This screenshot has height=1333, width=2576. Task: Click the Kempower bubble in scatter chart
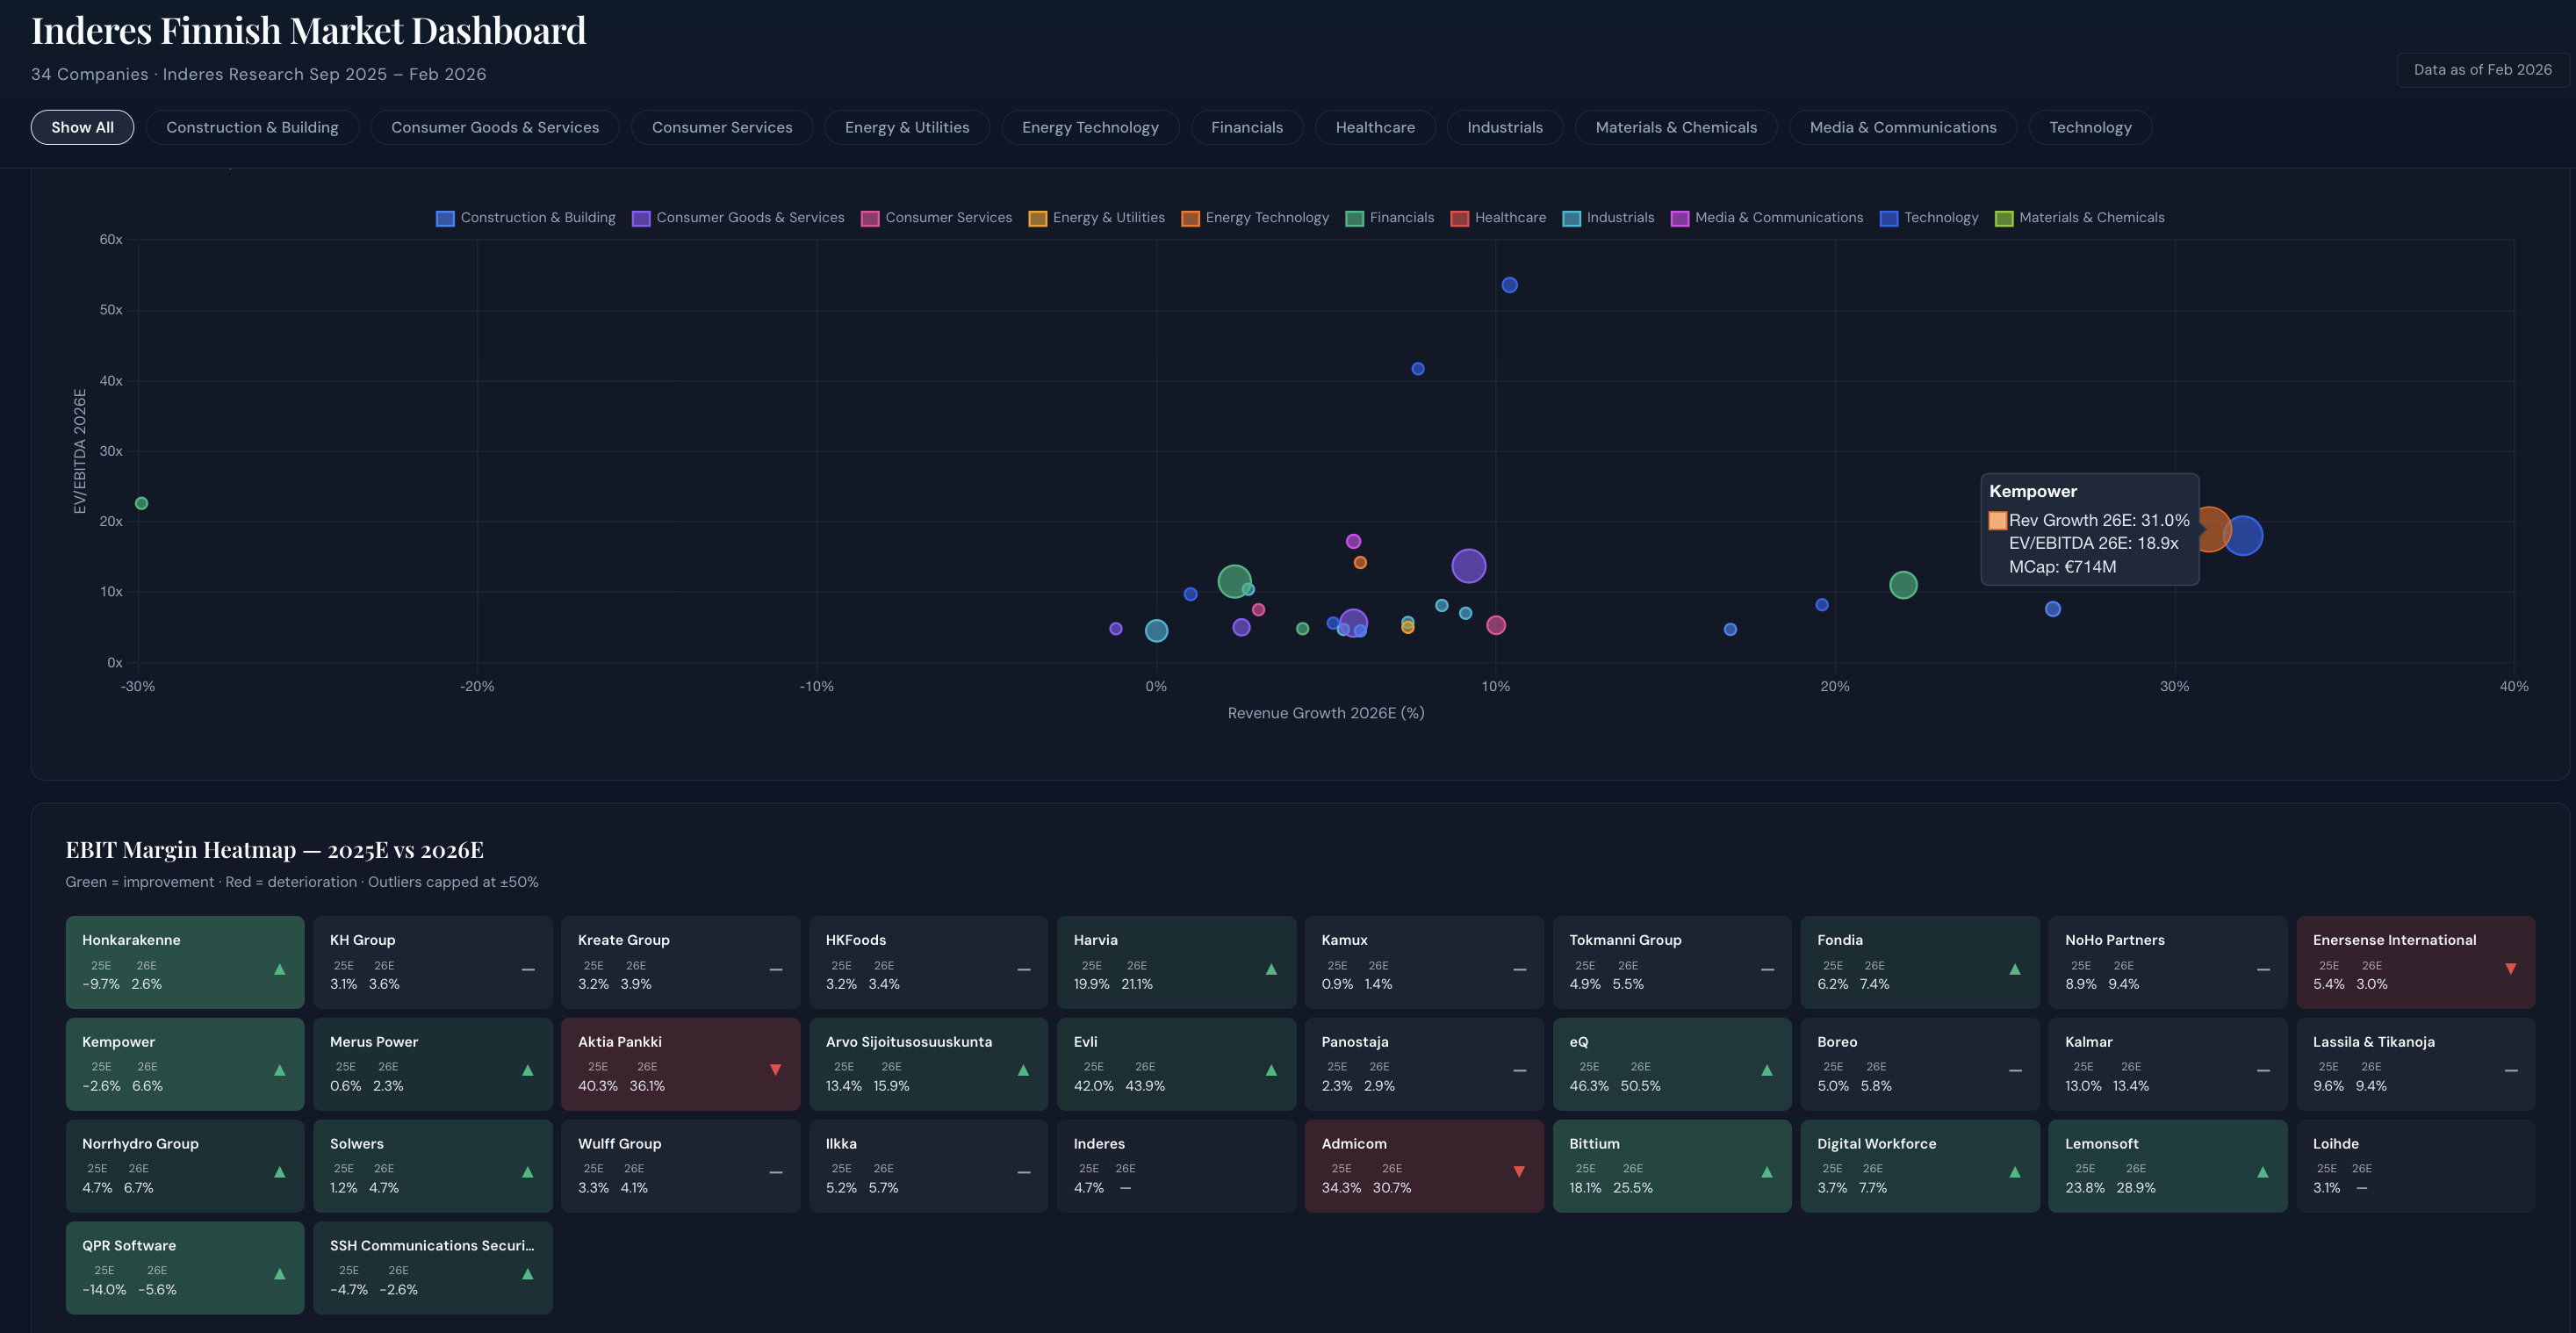point(2211,529)
